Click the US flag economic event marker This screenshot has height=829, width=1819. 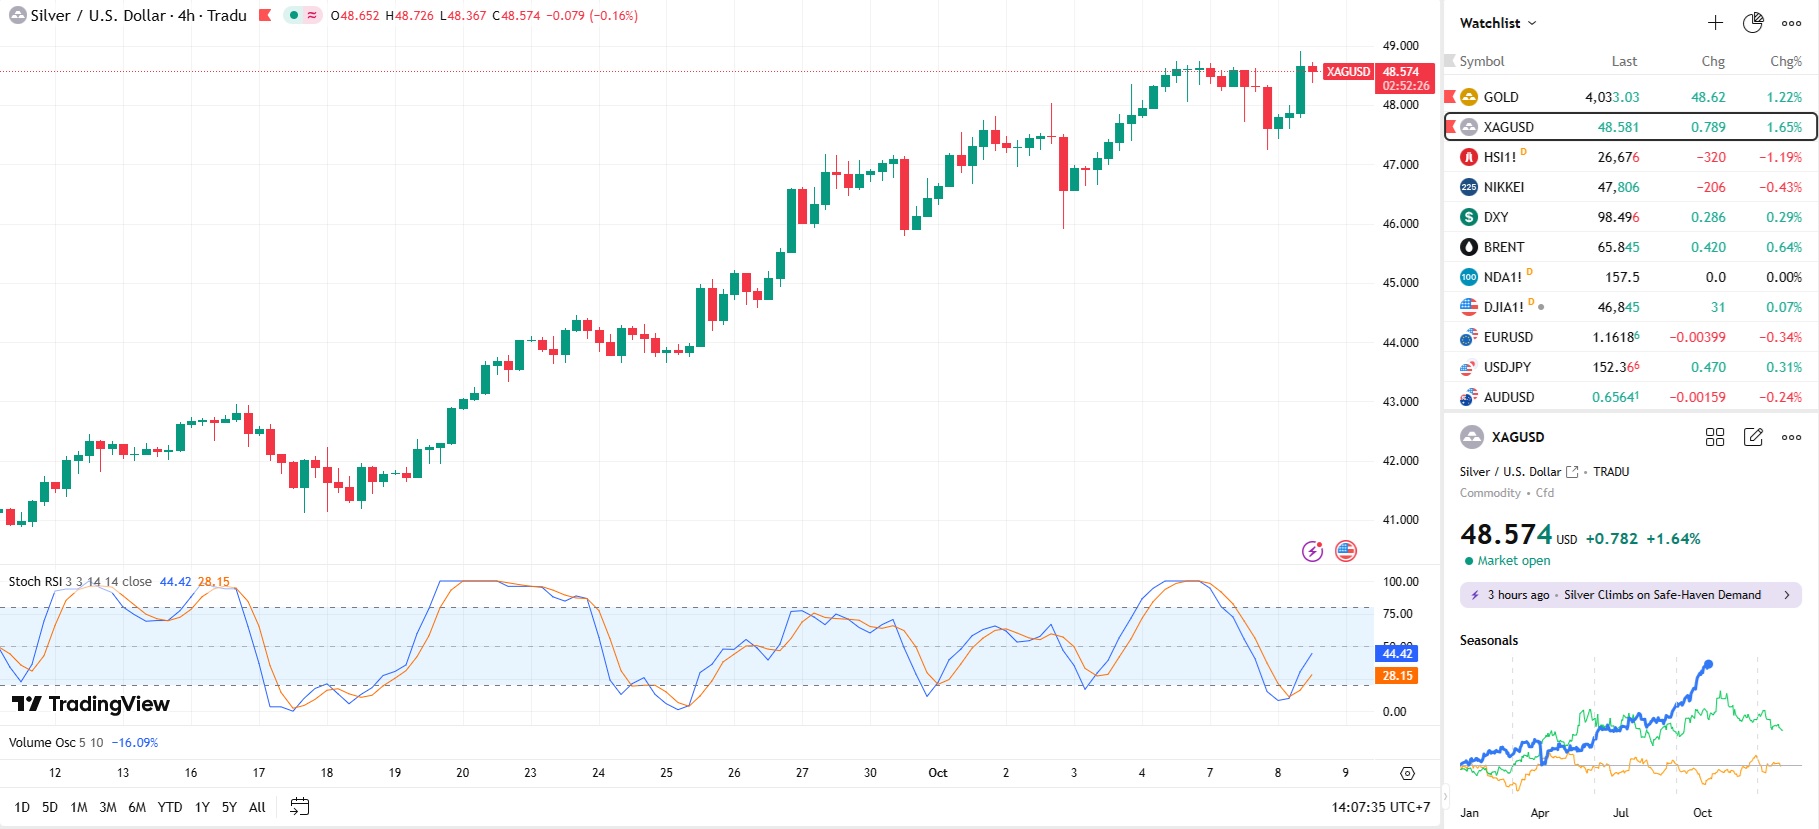point(1346,551)
